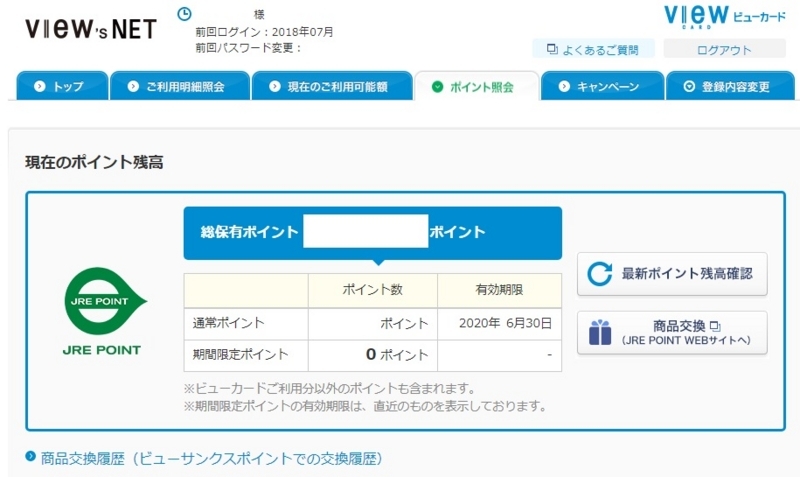Open the トップ tab
800x477 pixels.
(x=62, y=86)
